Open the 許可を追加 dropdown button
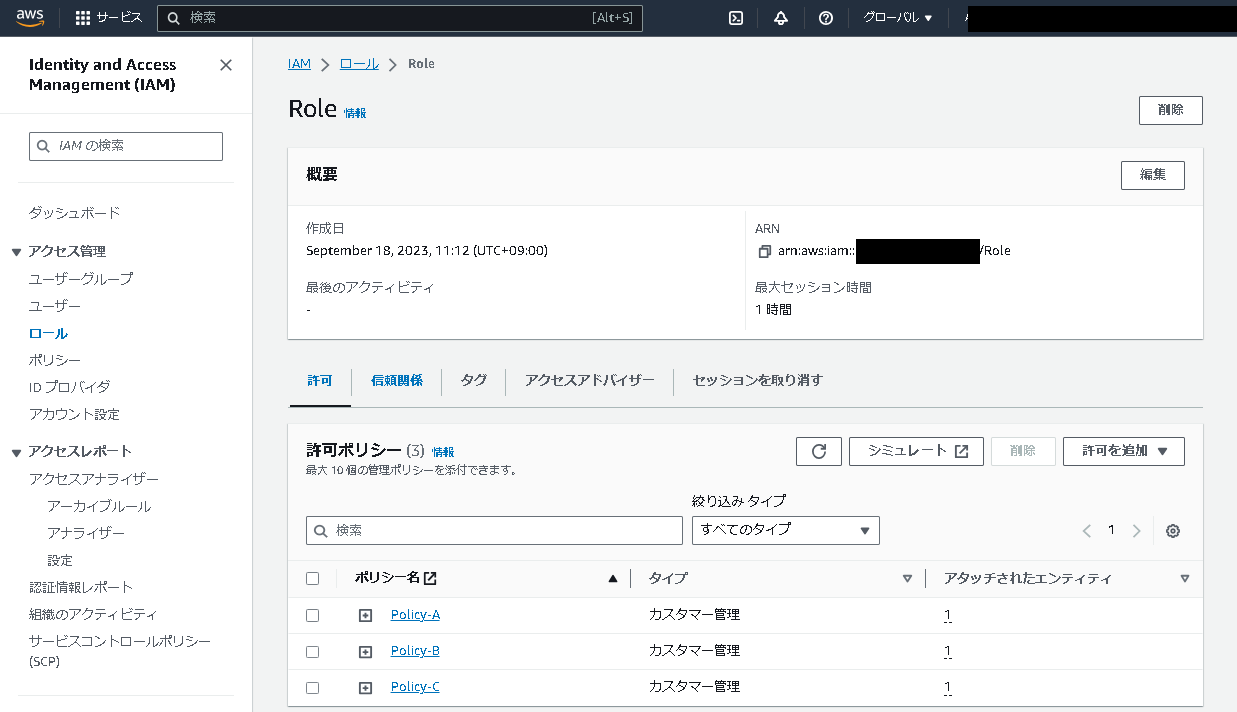 1124,451
